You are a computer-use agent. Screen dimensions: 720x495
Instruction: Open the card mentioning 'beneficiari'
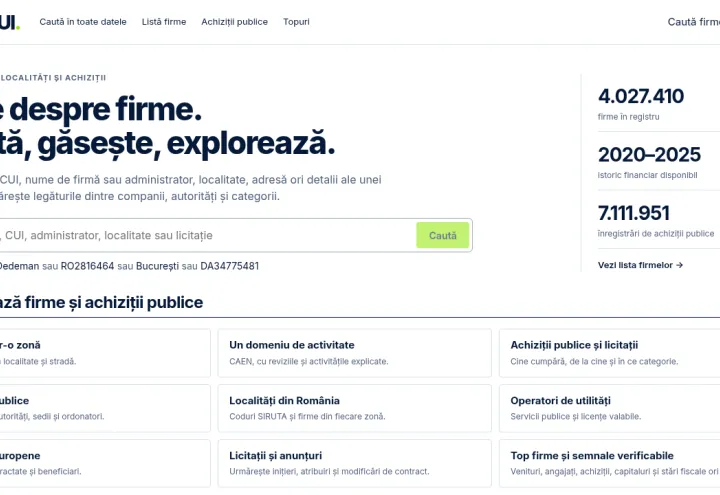(x=105, y=463)
